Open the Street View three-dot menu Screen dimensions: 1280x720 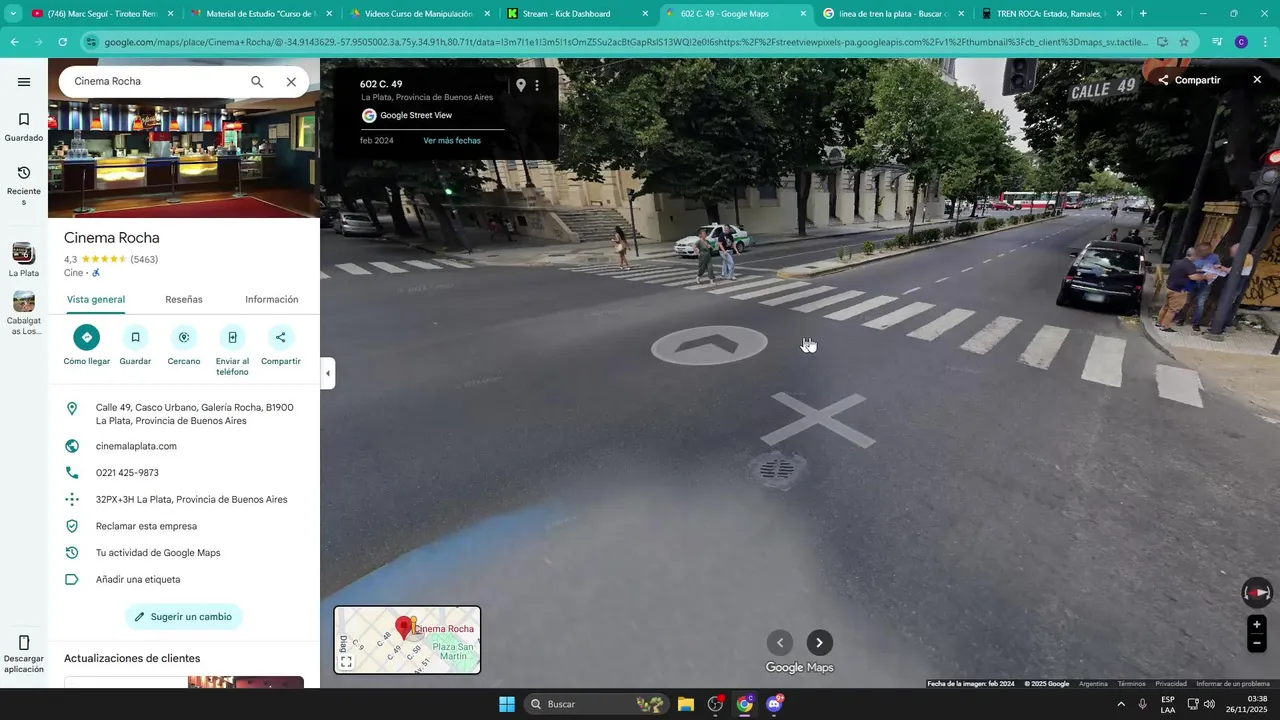537,86
